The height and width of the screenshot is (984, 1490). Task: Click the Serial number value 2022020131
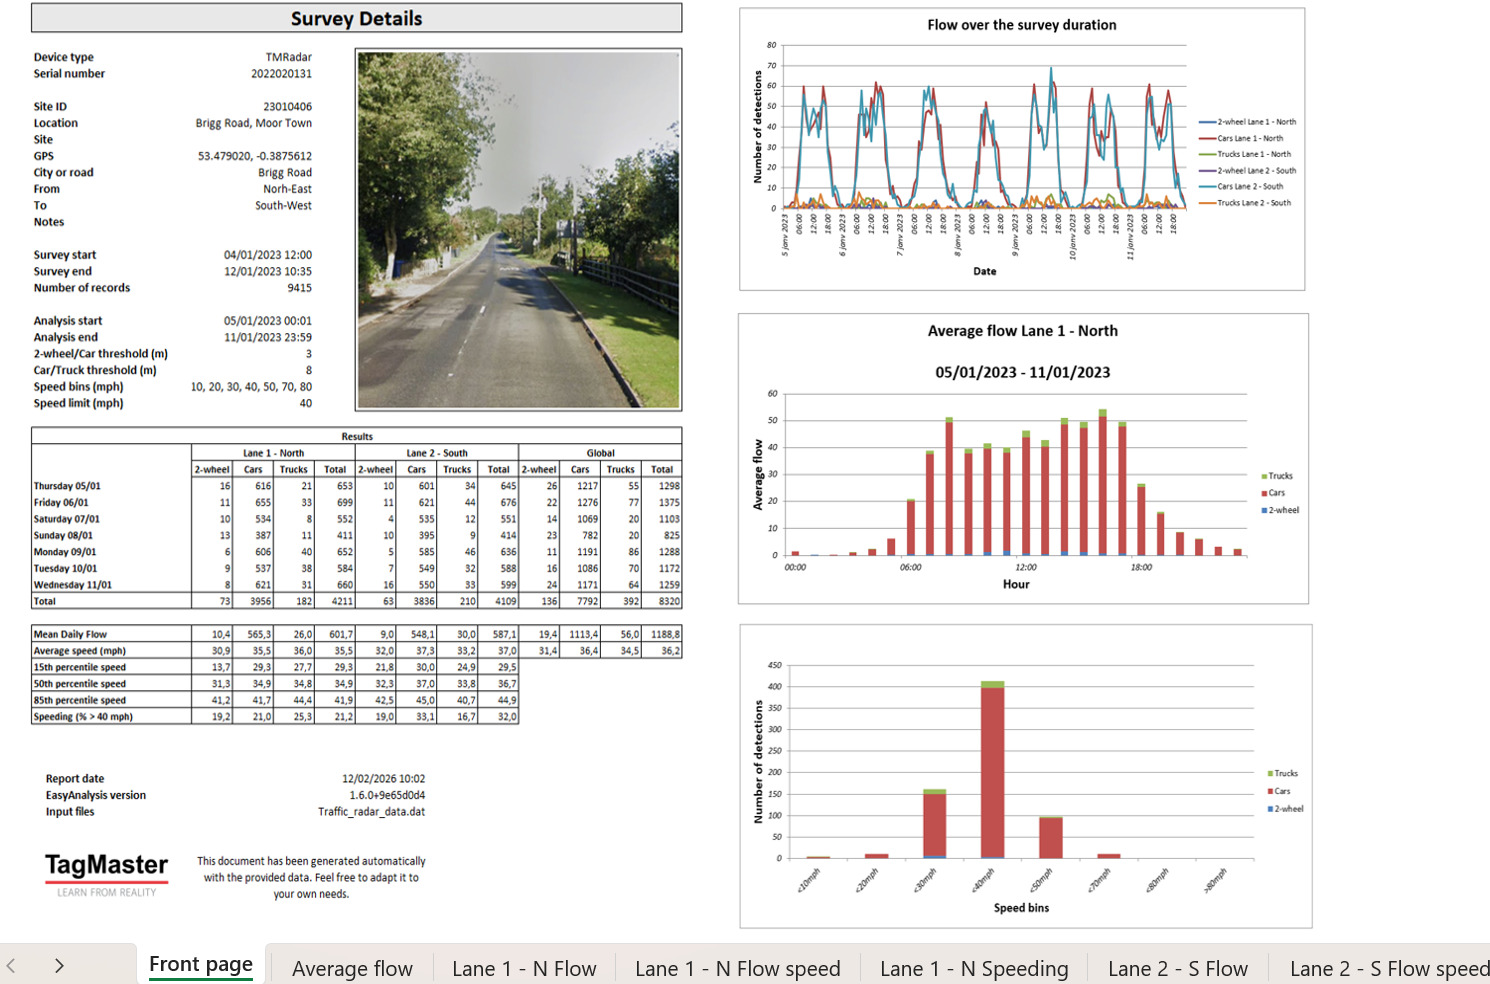[x=281, y=74]
